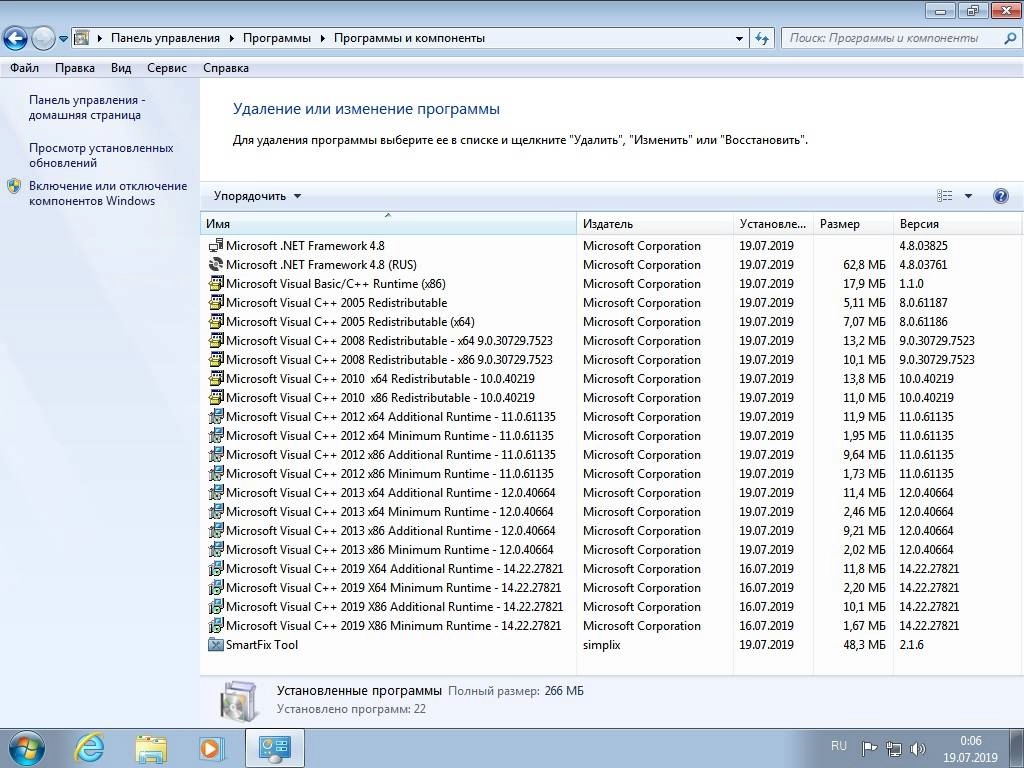
Task: Click icon of Visual C++ 2019 X86 Minimum Runtime
Action: [216, 625]
